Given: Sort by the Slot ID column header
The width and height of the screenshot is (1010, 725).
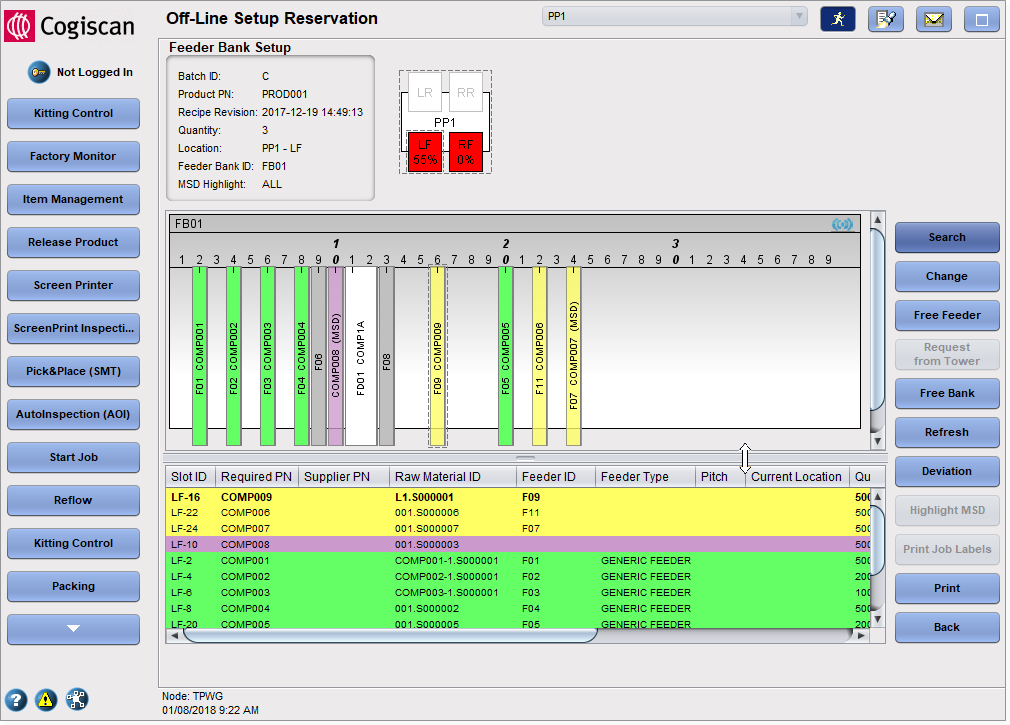Looking at the screenshot, I should click(190, 477).
